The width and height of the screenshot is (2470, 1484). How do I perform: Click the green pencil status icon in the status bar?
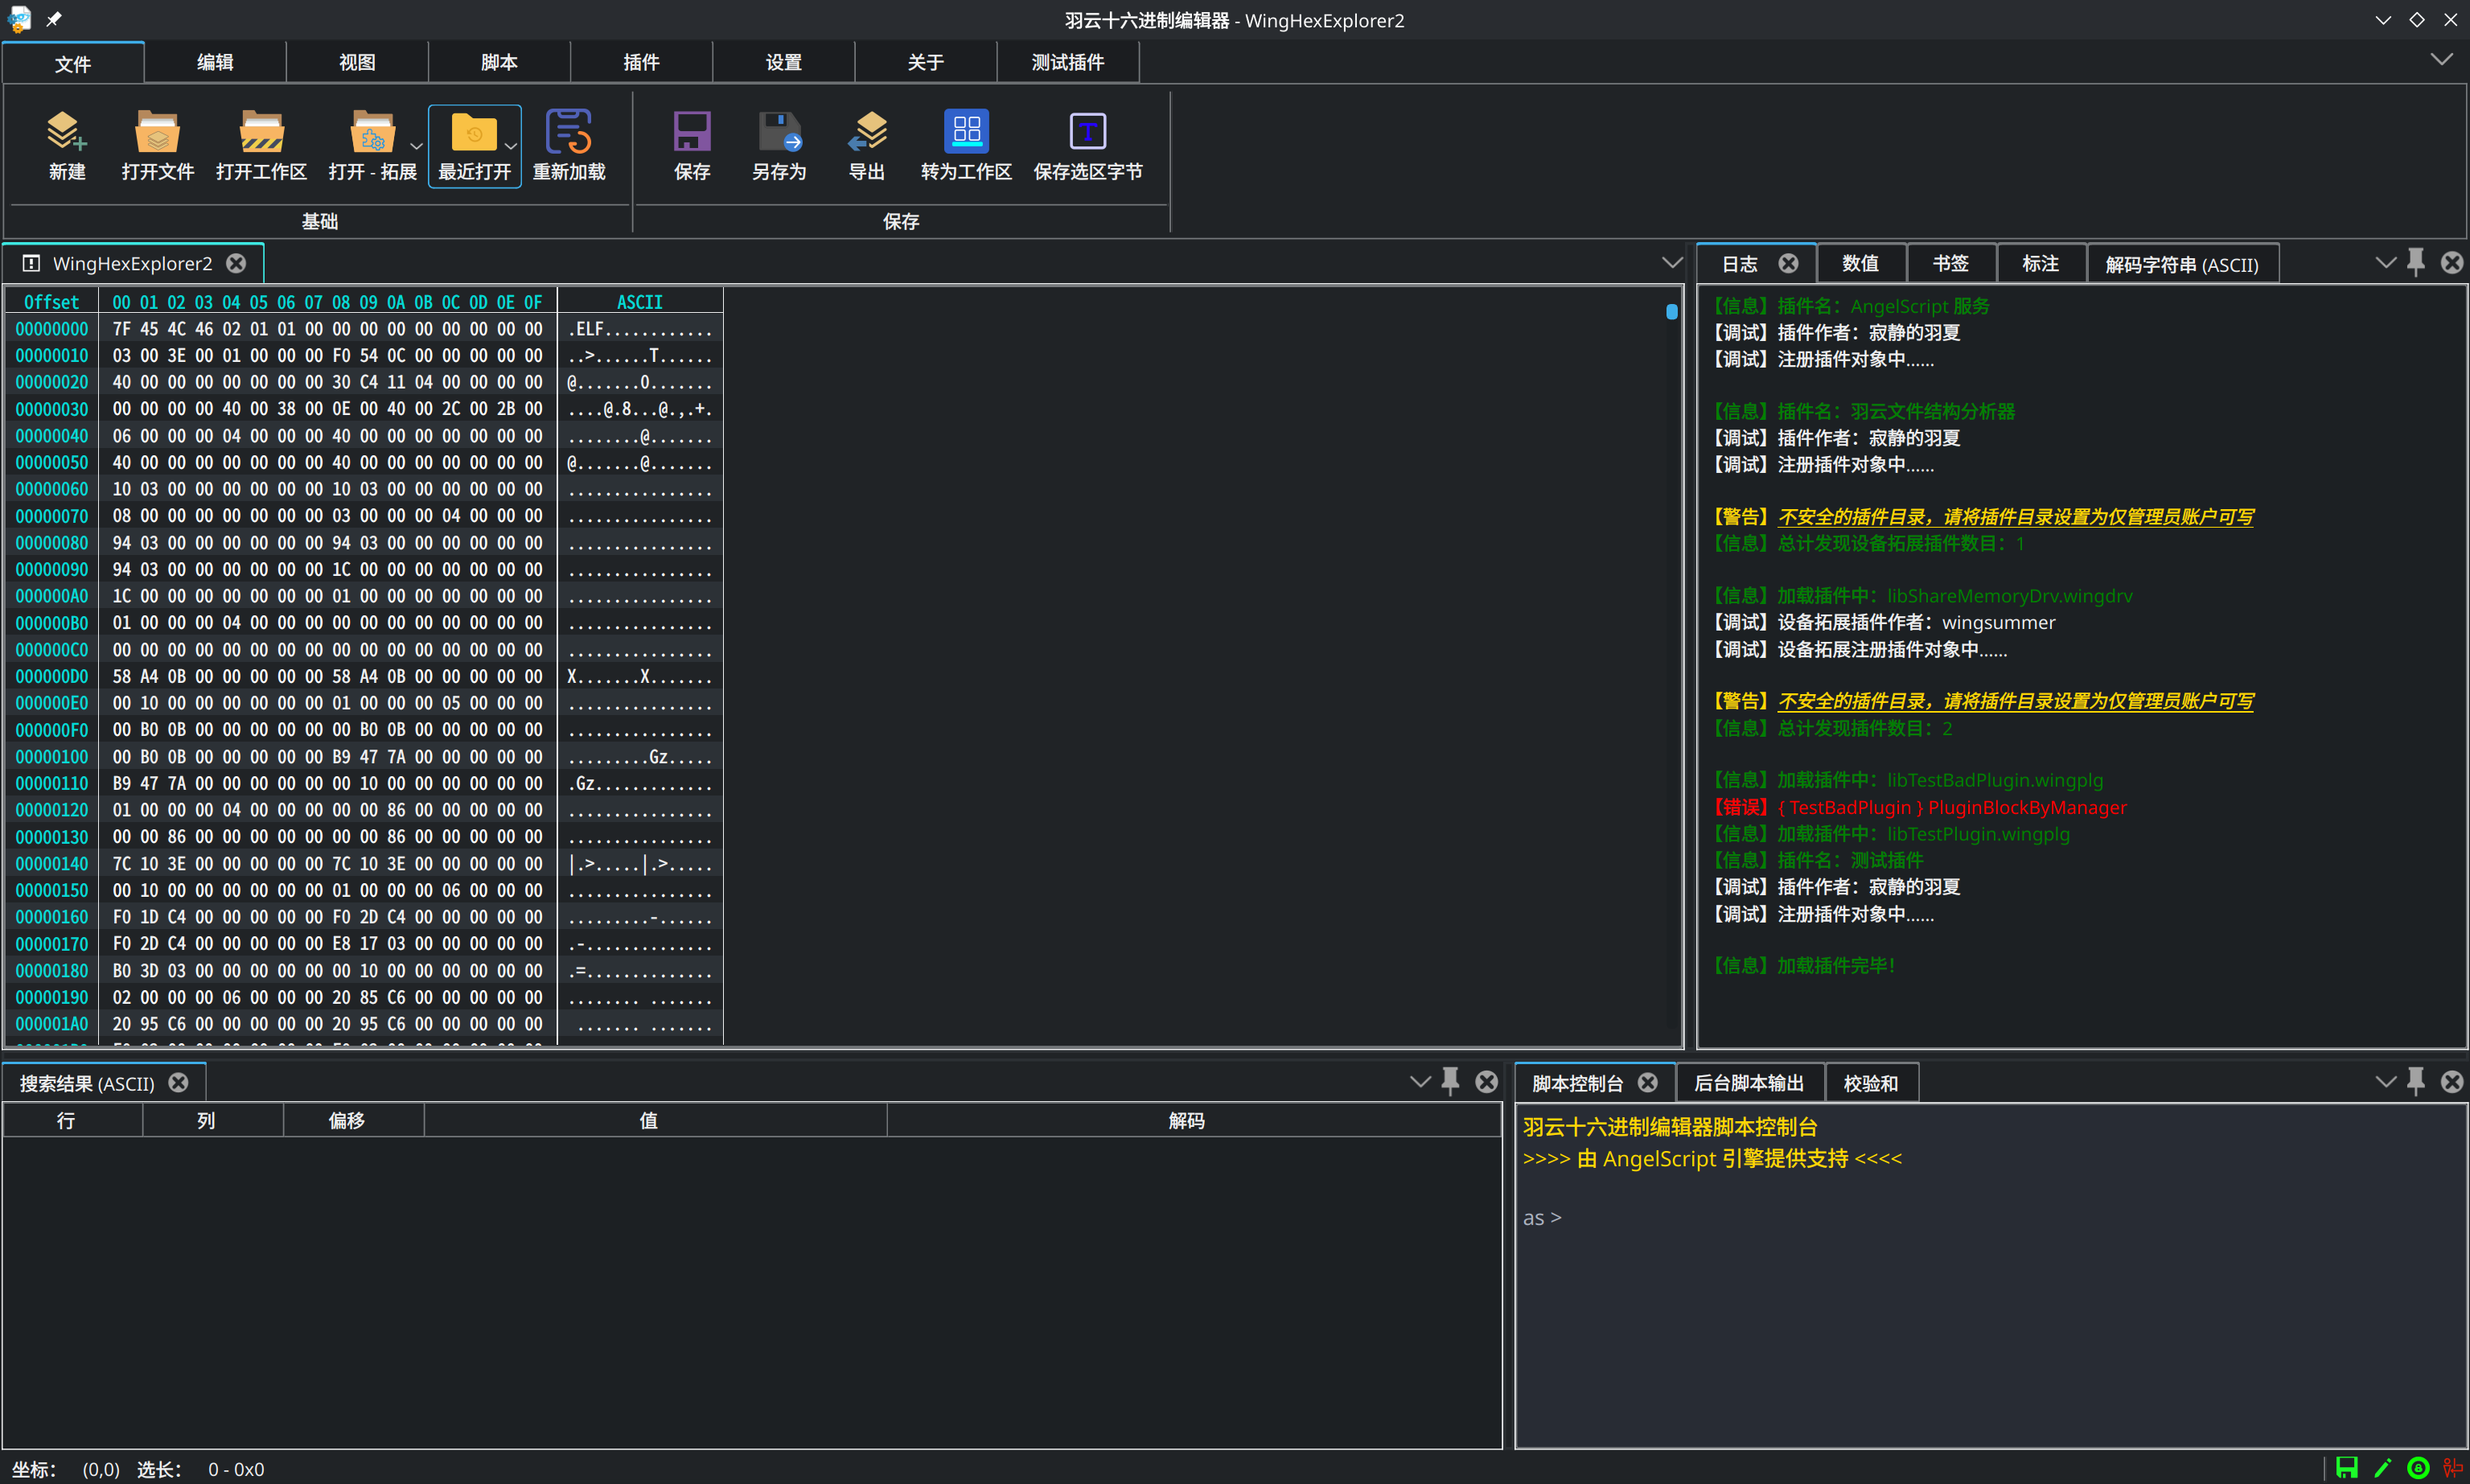tap(2383, 1468)
